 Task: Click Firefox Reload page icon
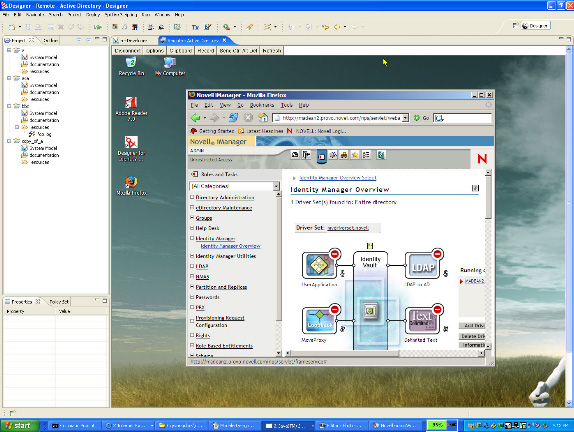(x=233, y=118)
